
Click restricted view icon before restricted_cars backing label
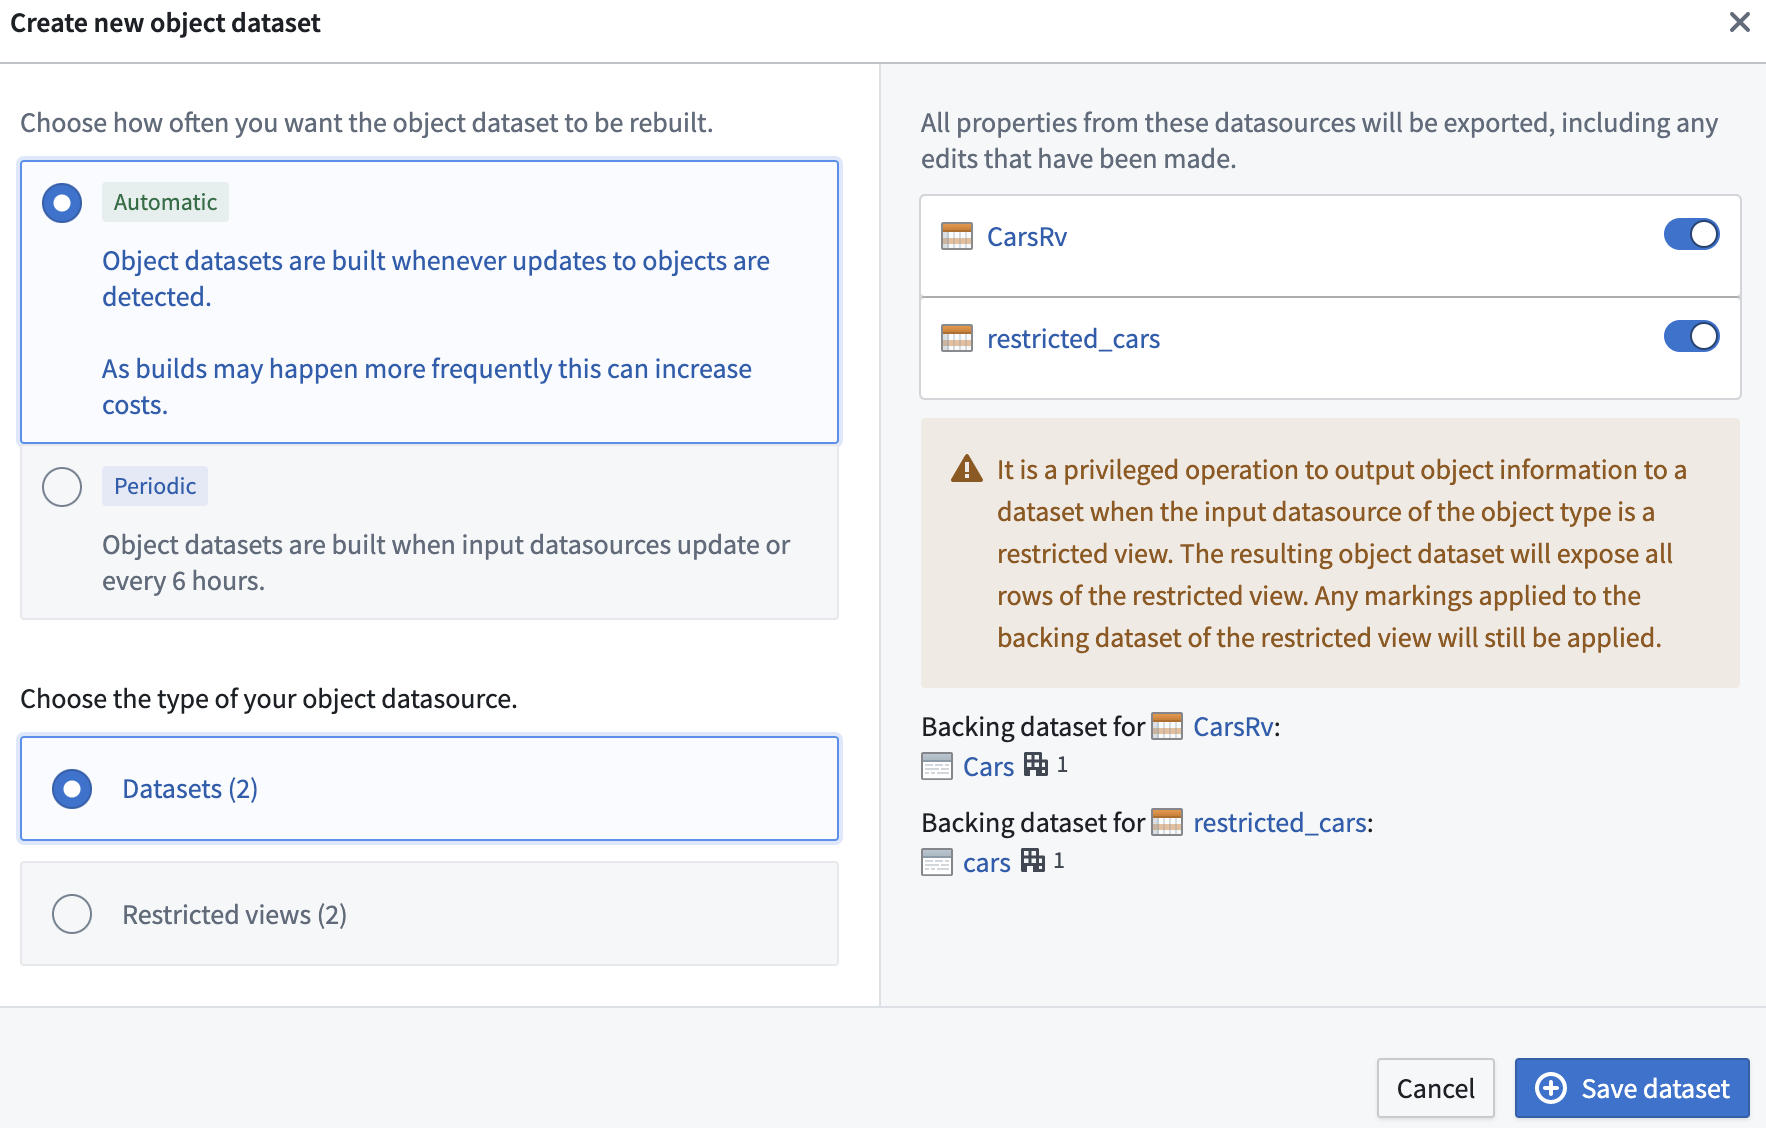click(x=1167, y=822)
